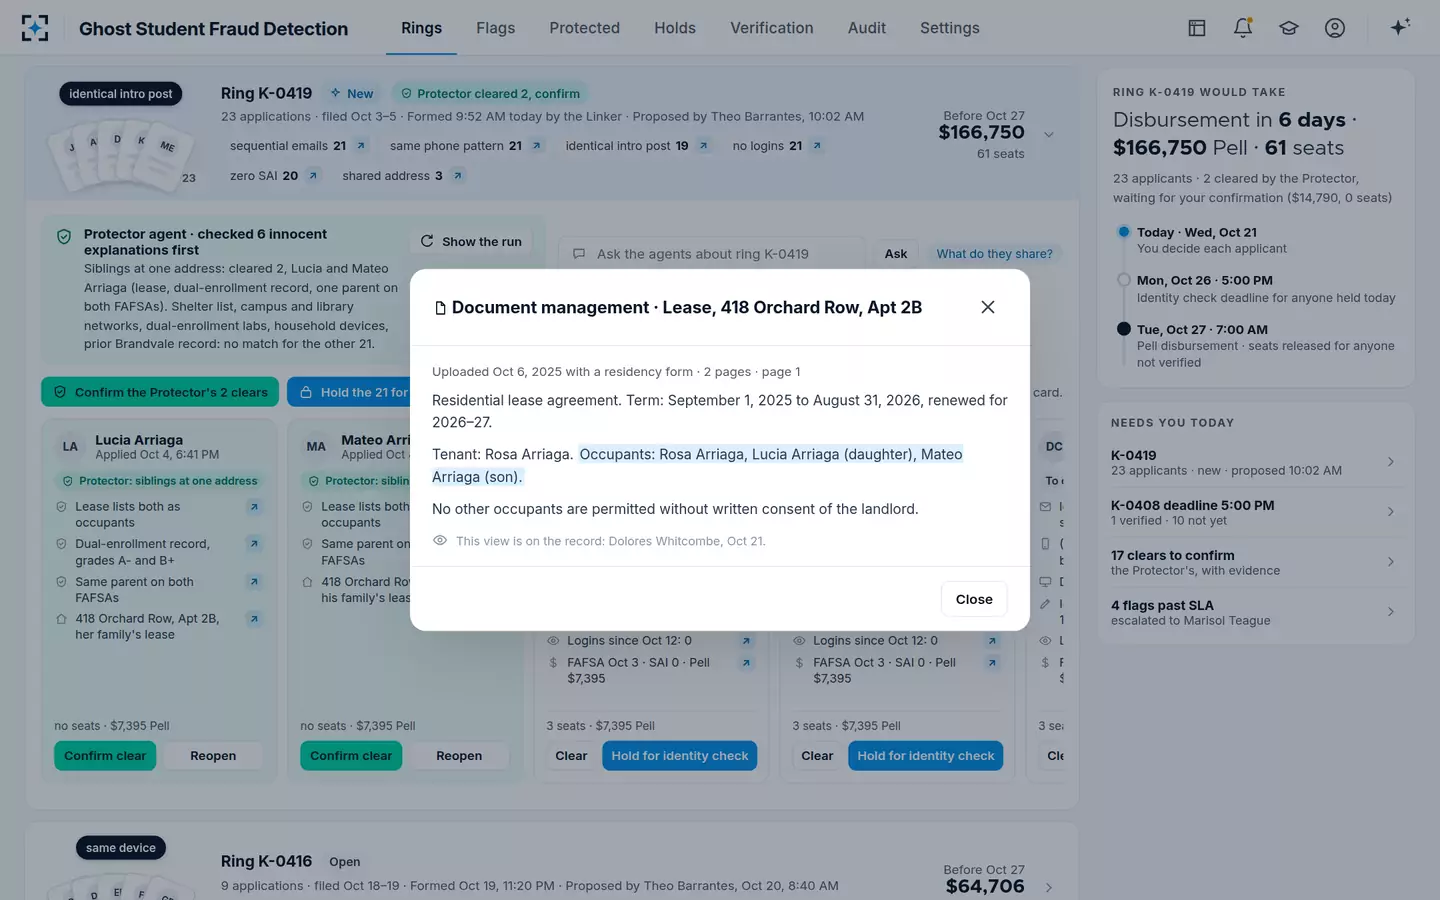Screen dimensions: 1440x900
Task: Click the 'Tenant: Rosa Arriaga.' text
Action: tap(503, 454)
